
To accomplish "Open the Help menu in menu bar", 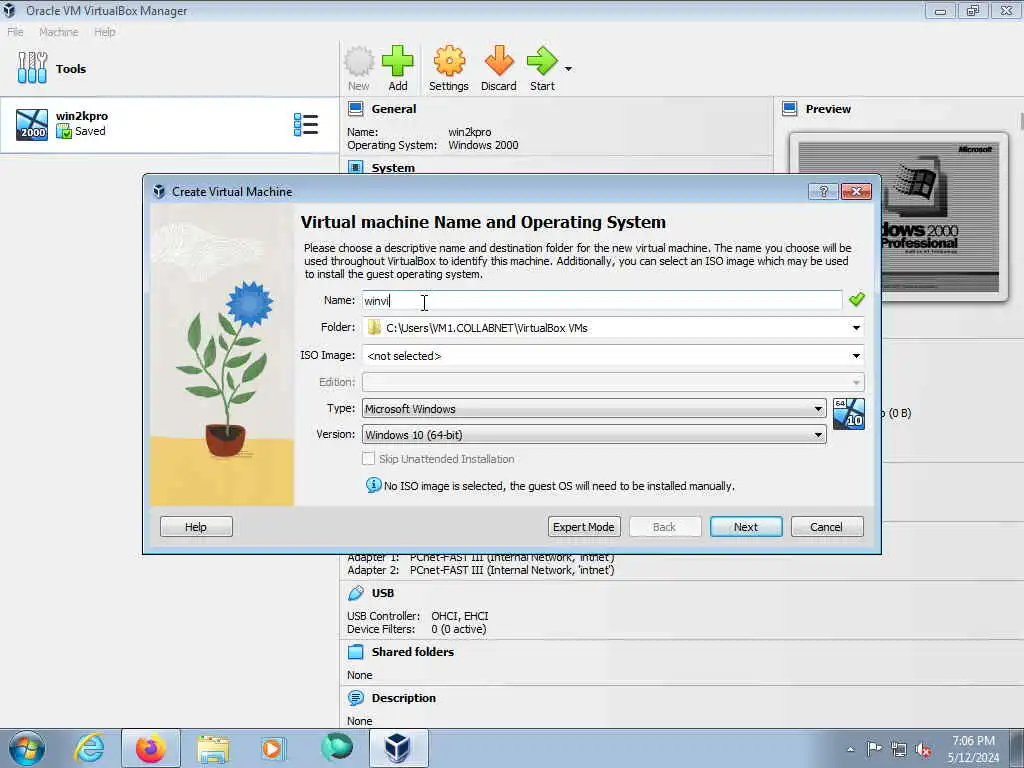I will (104, 32).
